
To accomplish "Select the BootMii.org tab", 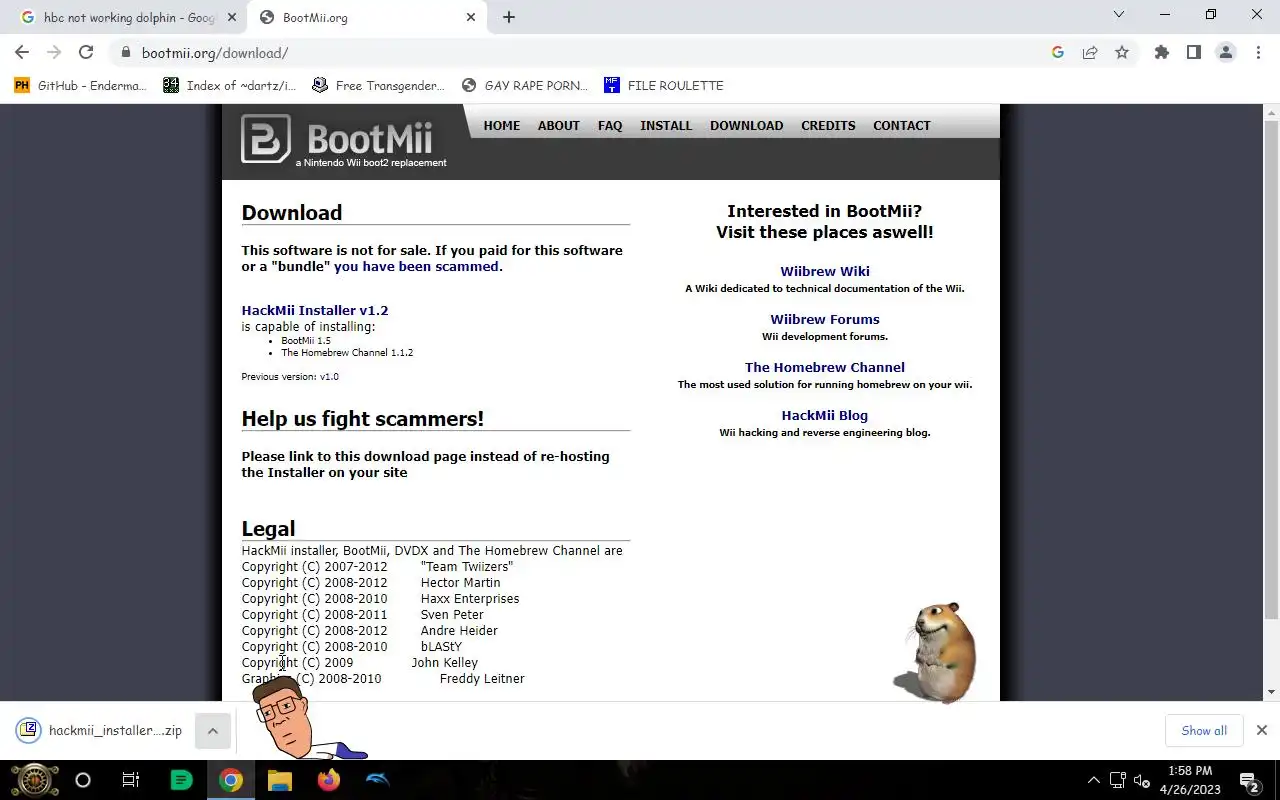I will pyautogui.click(x=366, y=17).
